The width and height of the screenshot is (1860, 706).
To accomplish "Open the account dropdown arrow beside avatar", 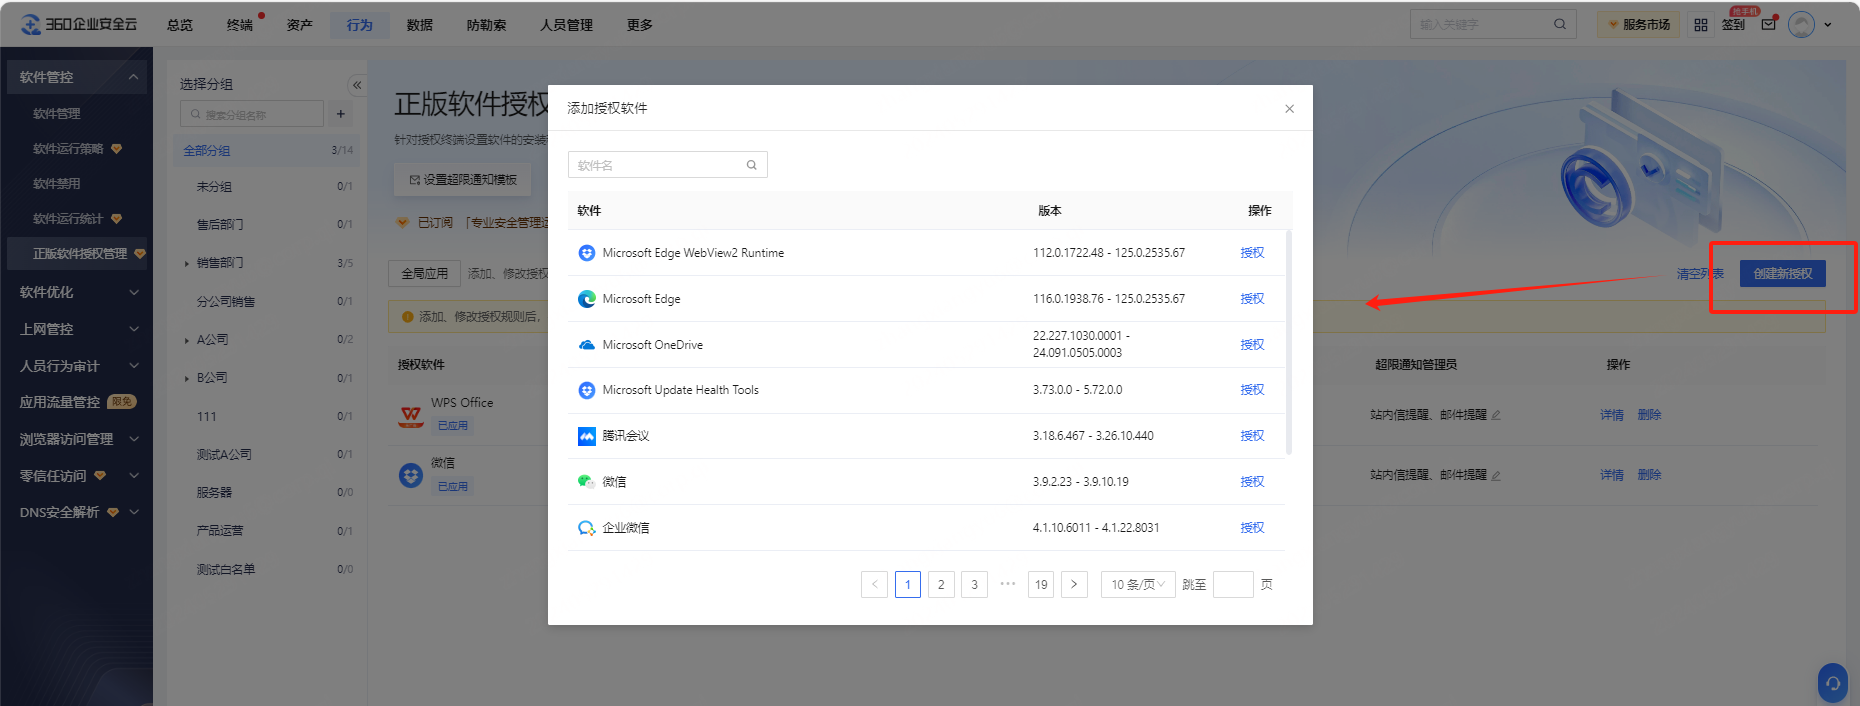I will pos(1828,25).
